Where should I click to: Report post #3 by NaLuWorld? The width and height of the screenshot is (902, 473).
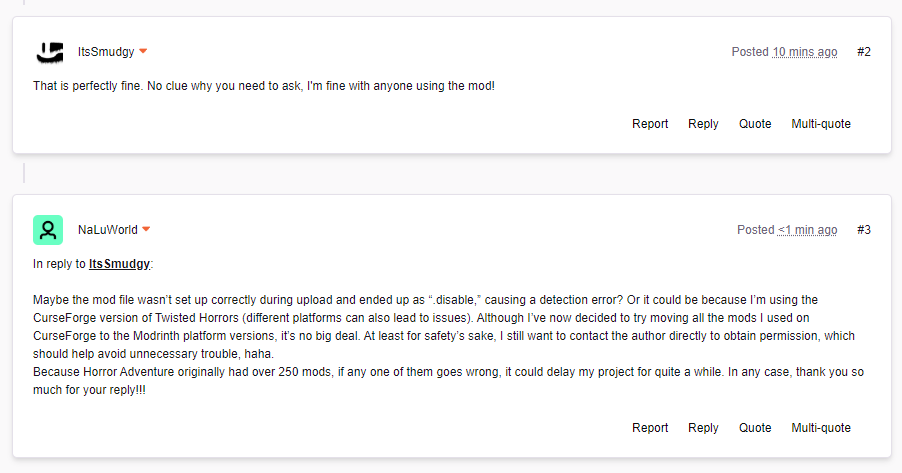tap(650, 428)
